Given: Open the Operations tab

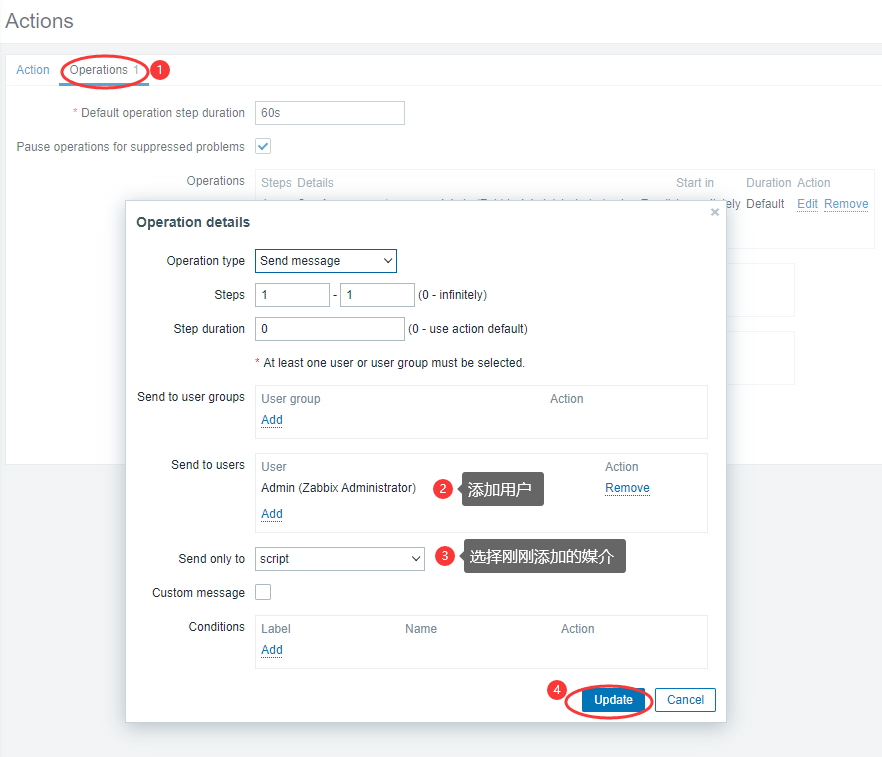Looking at the screenshot, I should tap(104, 70).
